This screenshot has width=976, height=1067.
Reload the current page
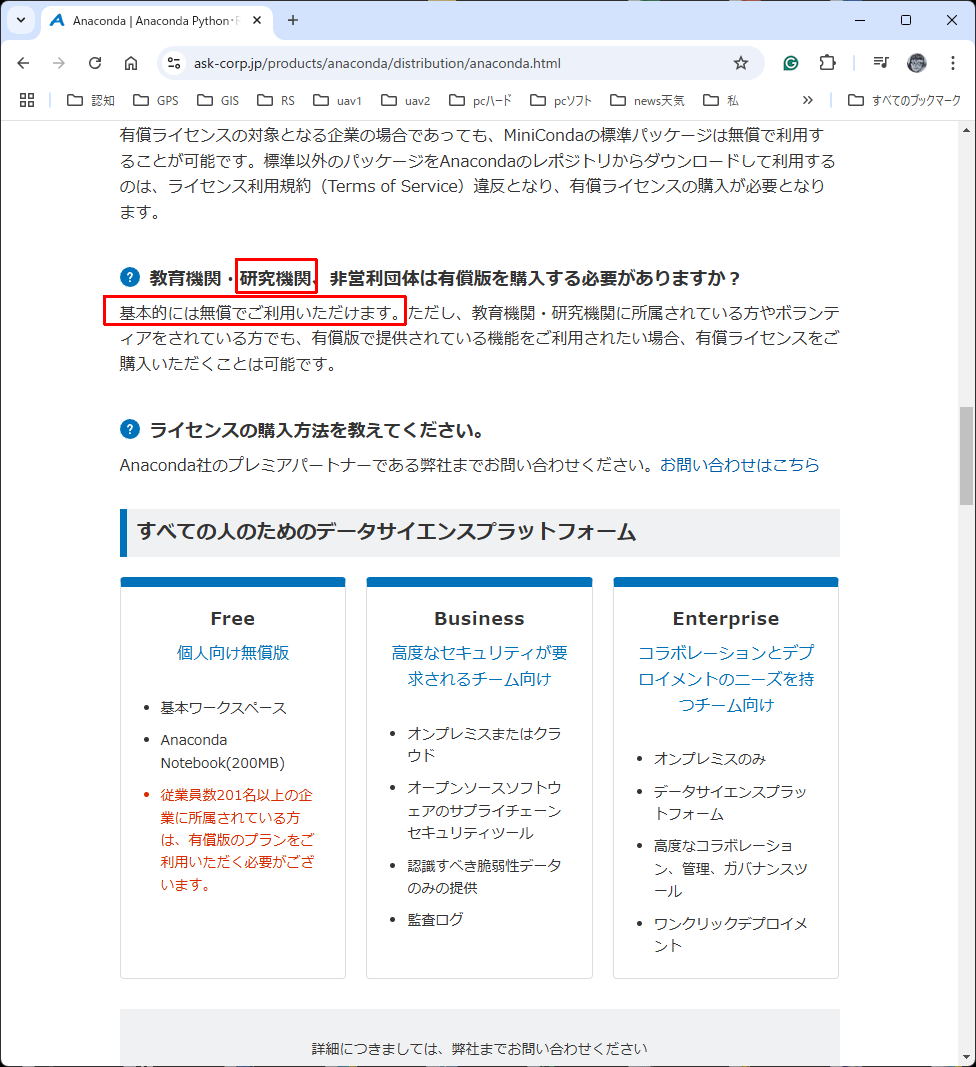[x=95, y=63]
